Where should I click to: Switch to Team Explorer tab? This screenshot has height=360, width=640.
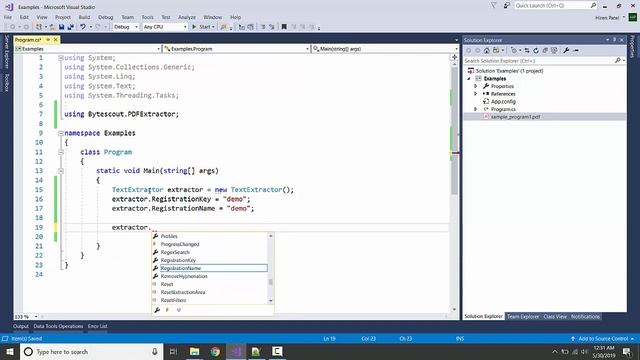coord(523,317)
